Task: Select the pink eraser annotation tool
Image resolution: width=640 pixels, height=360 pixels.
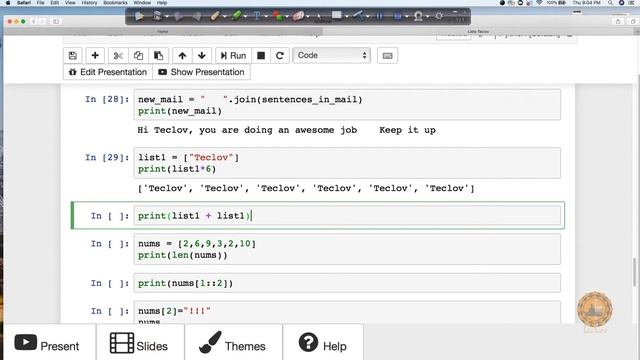Action: coord(298,16)
